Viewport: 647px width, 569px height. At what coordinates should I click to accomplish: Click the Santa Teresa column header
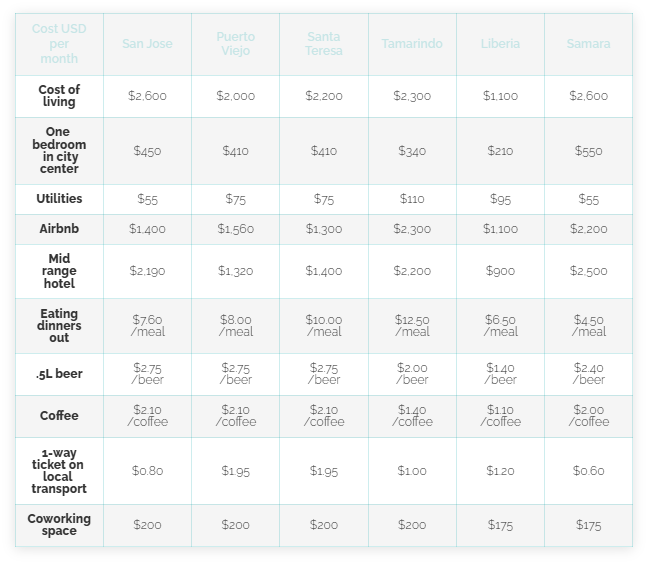[324, 44]
